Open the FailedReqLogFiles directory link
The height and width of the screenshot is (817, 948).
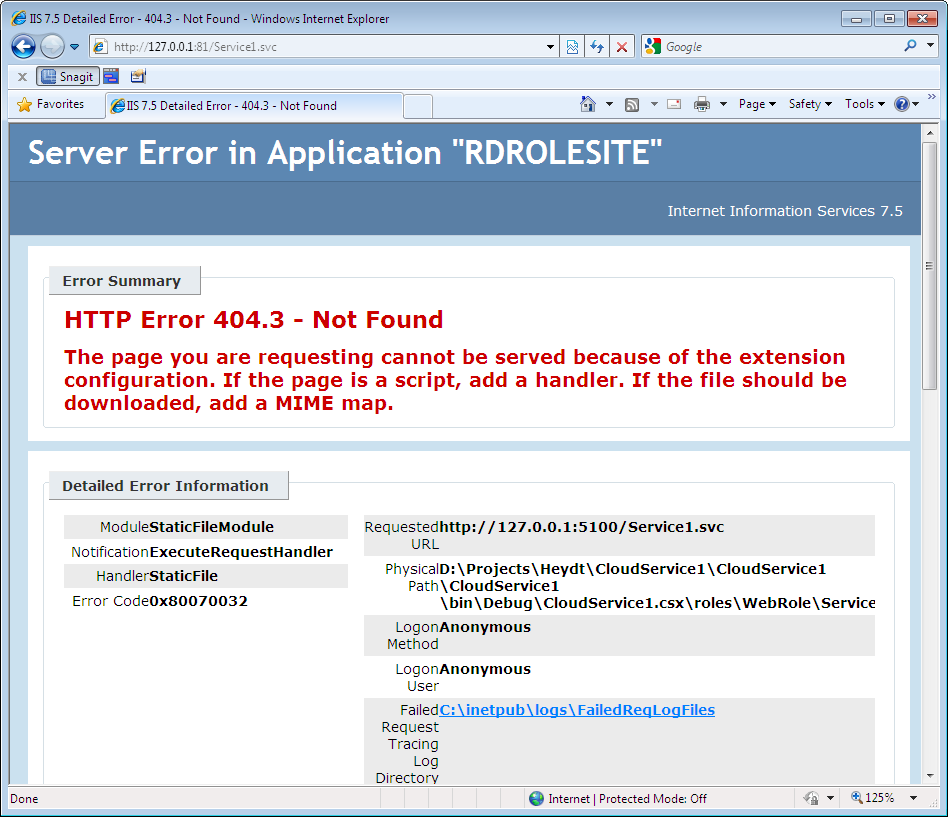click(x=577, y=710)
